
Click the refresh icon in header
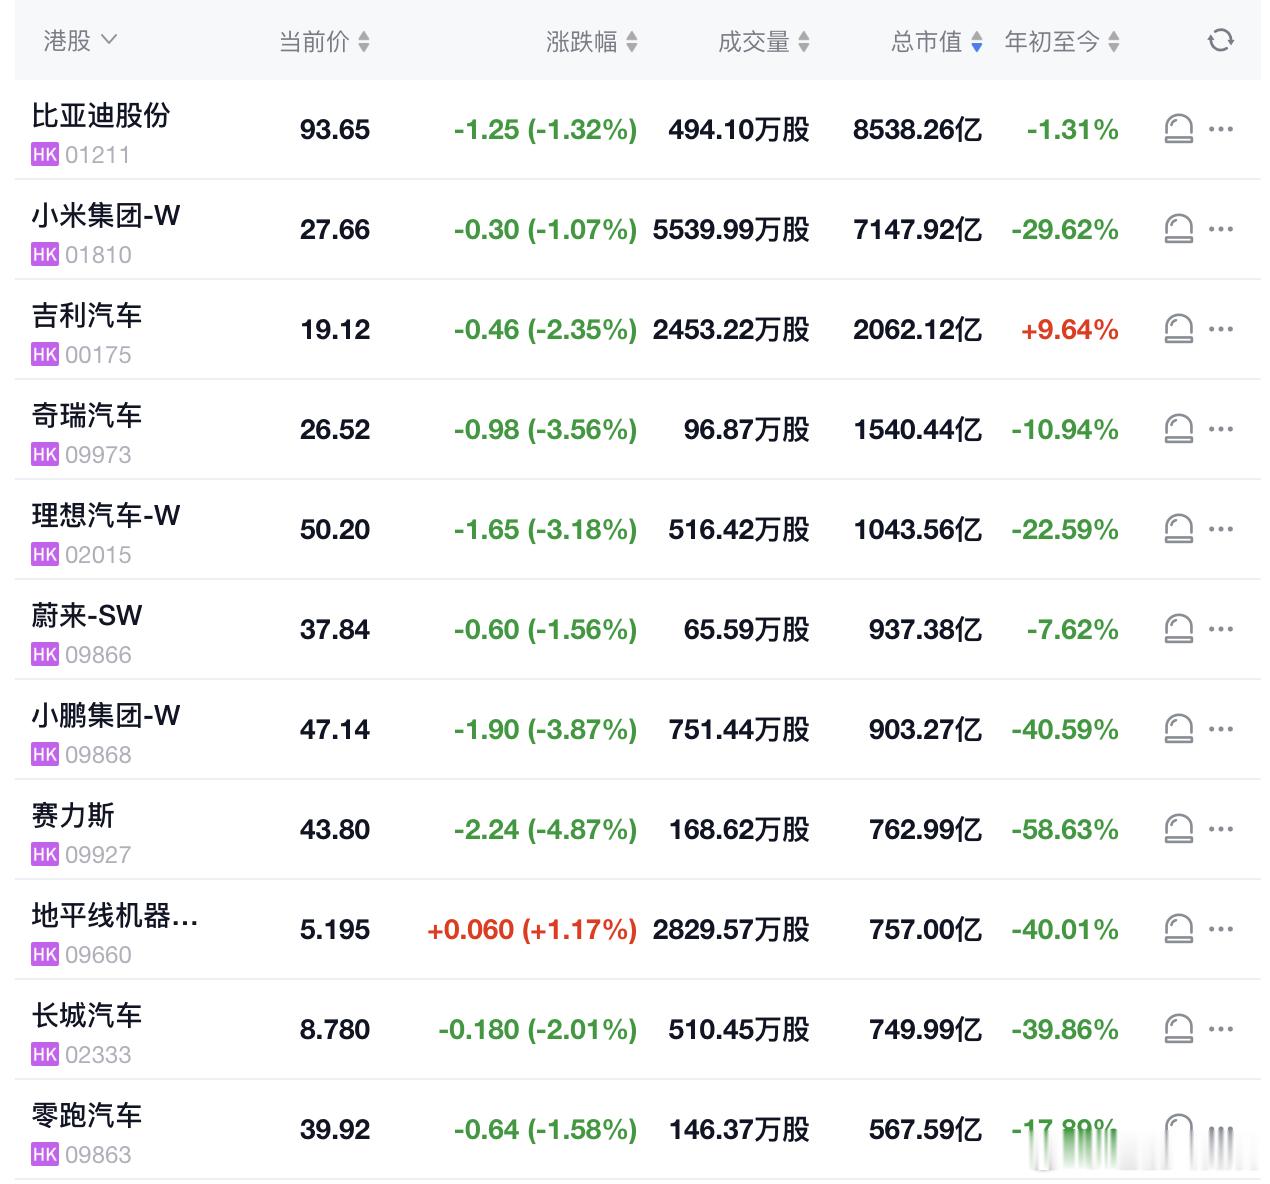1220,41
